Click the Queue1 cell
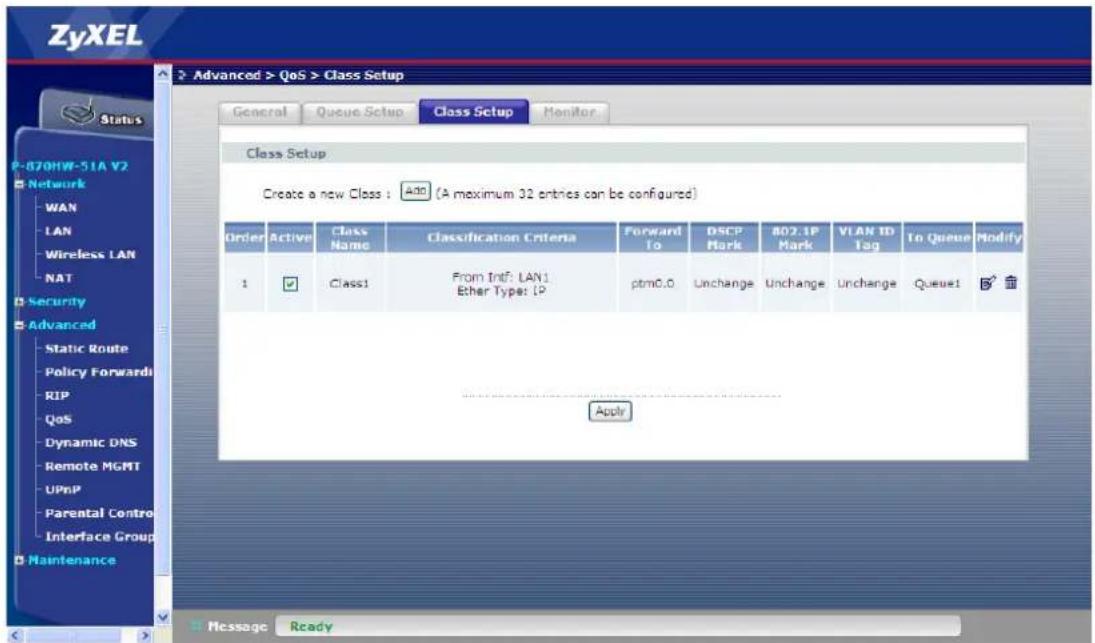 pyautogui.click(x=937, y=283)
